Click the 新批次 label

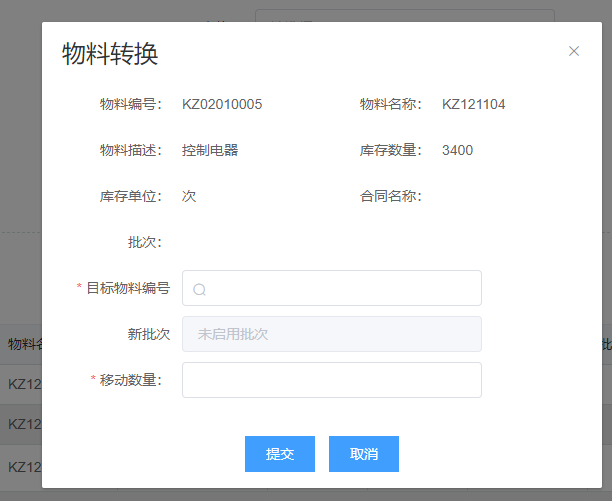(148, 334)
